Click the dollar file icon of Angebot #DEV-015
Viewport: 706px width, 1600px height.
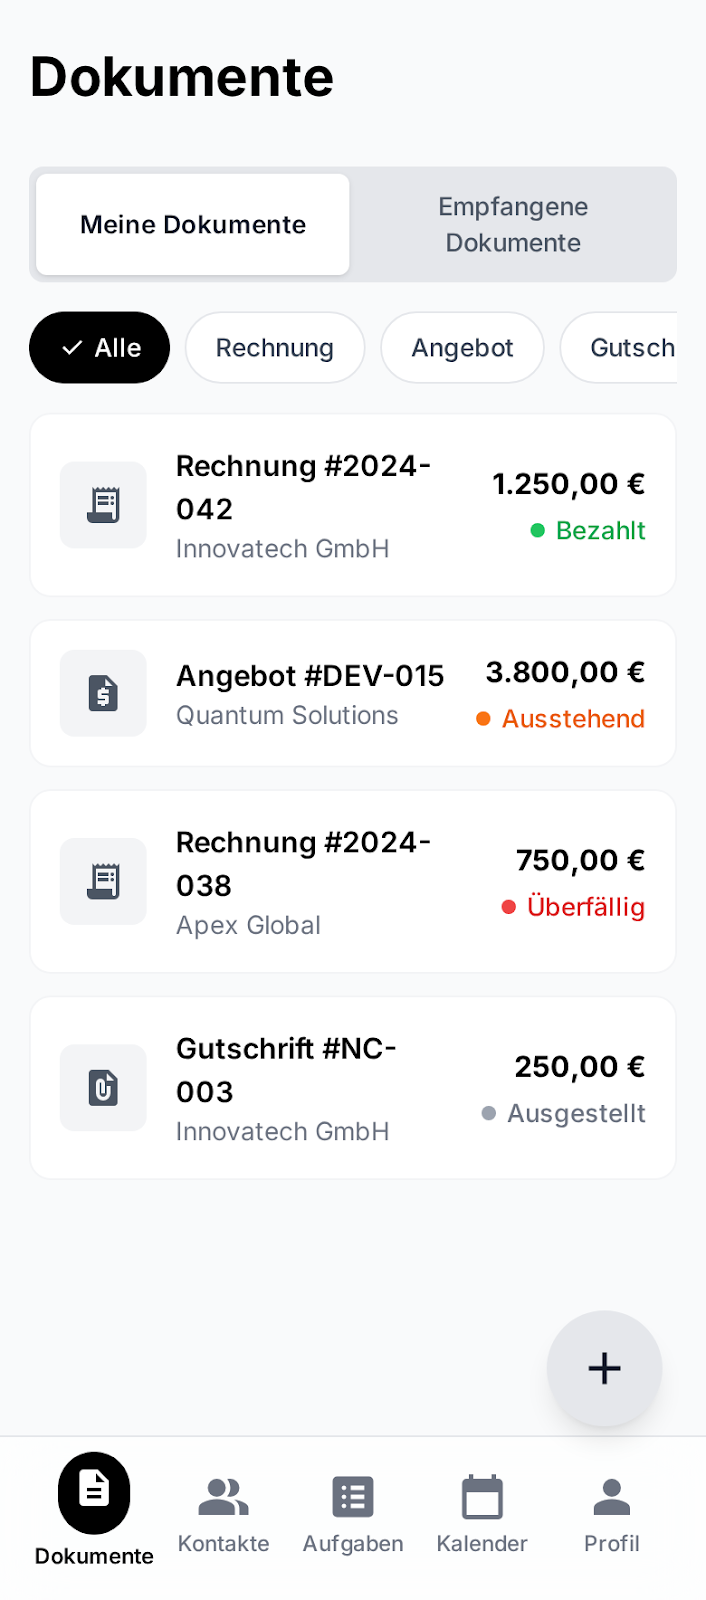coord(103,693)
